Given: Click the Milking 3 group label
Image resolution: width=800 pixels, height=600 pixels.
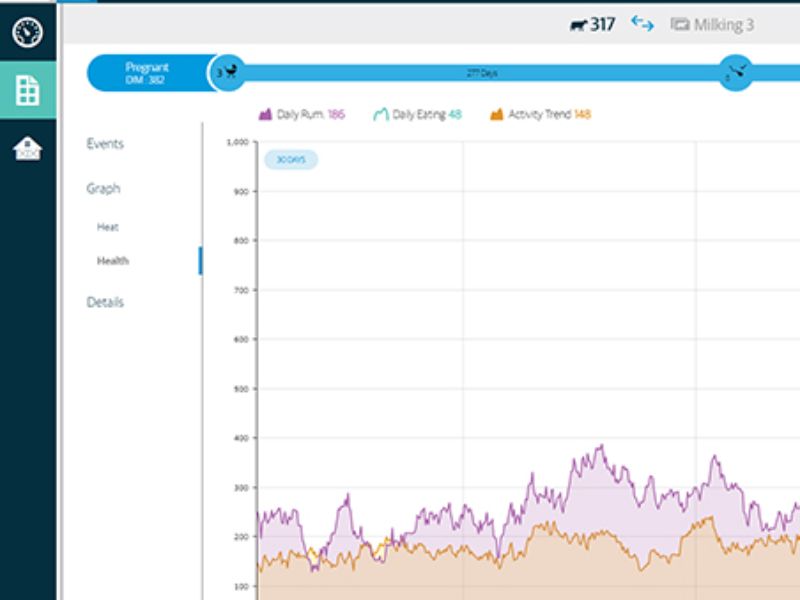Looking at the screenshot, I should (x=725, y=25).
